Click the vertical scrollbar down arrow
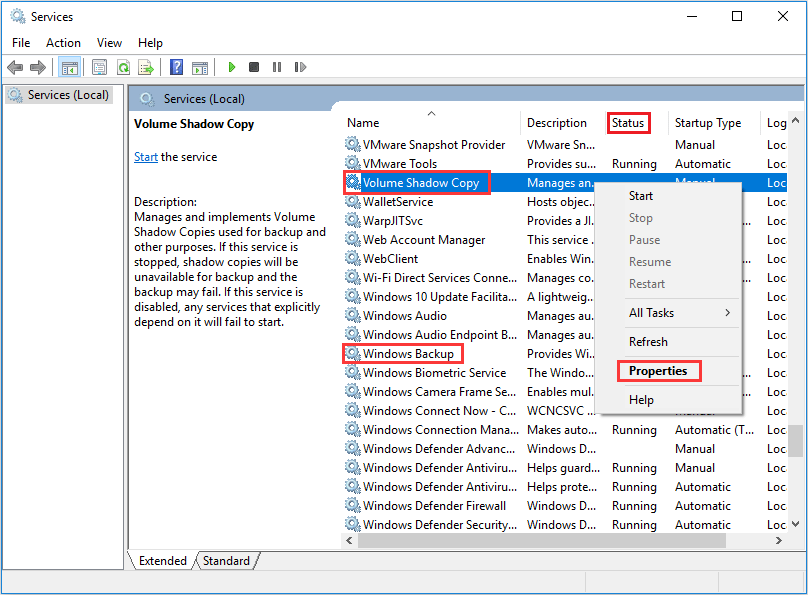Viewport: 808px width, 595px height. coord(795,524)
